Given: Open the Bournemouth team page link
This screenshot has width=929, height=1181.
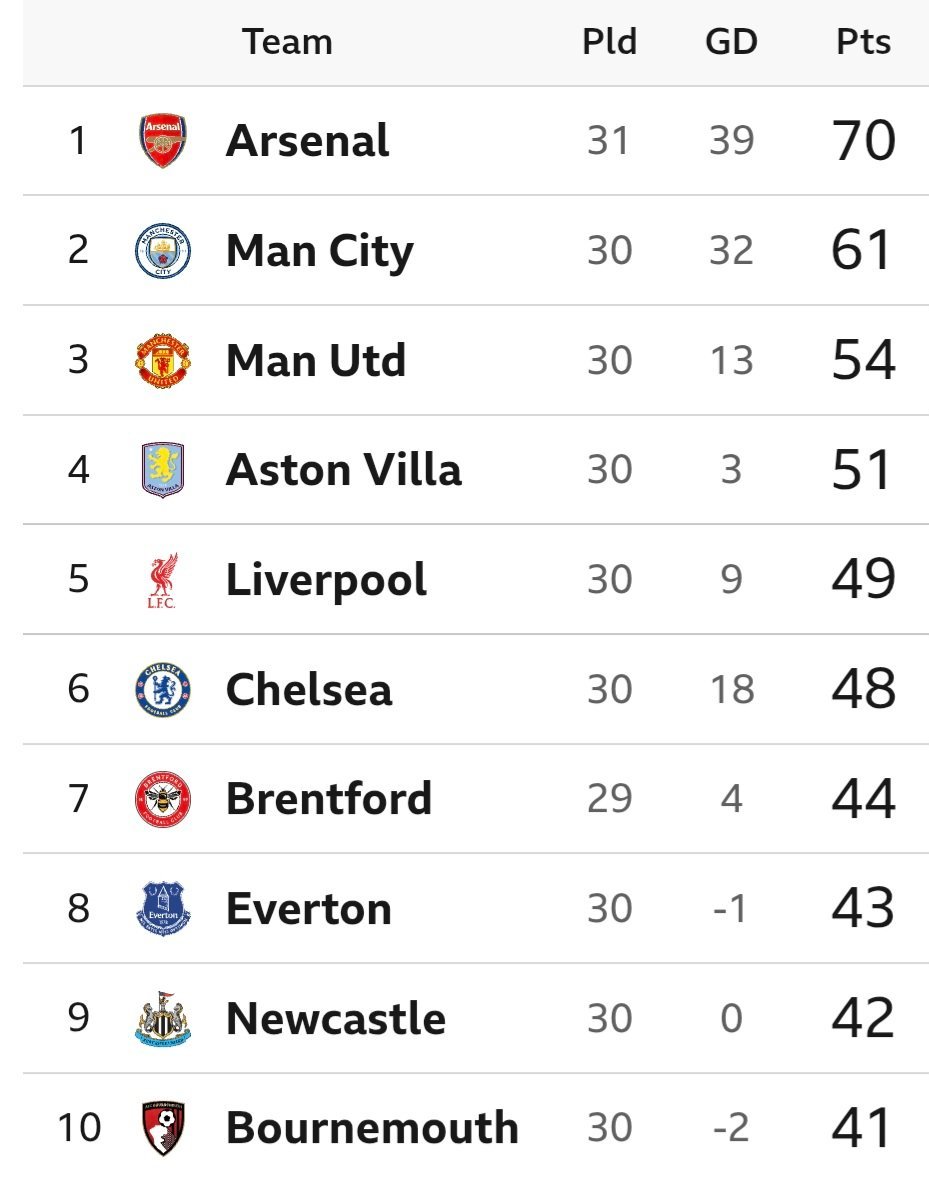Looking at the screenshot, I should 372,1128.
